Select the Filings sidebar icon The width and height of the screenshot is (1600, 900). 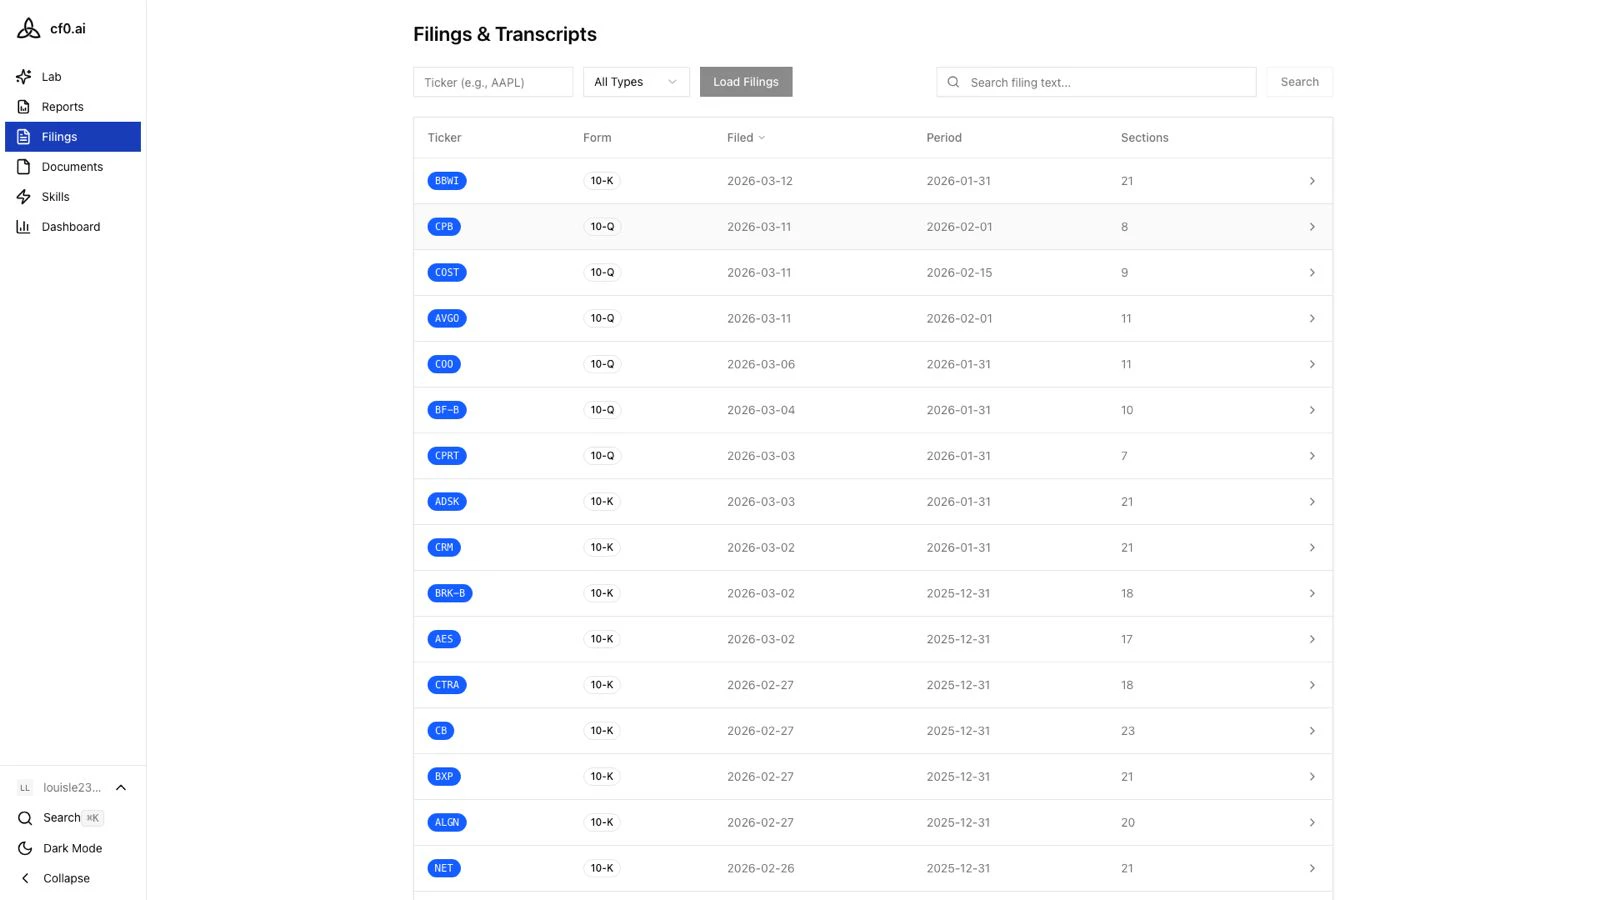24,137
